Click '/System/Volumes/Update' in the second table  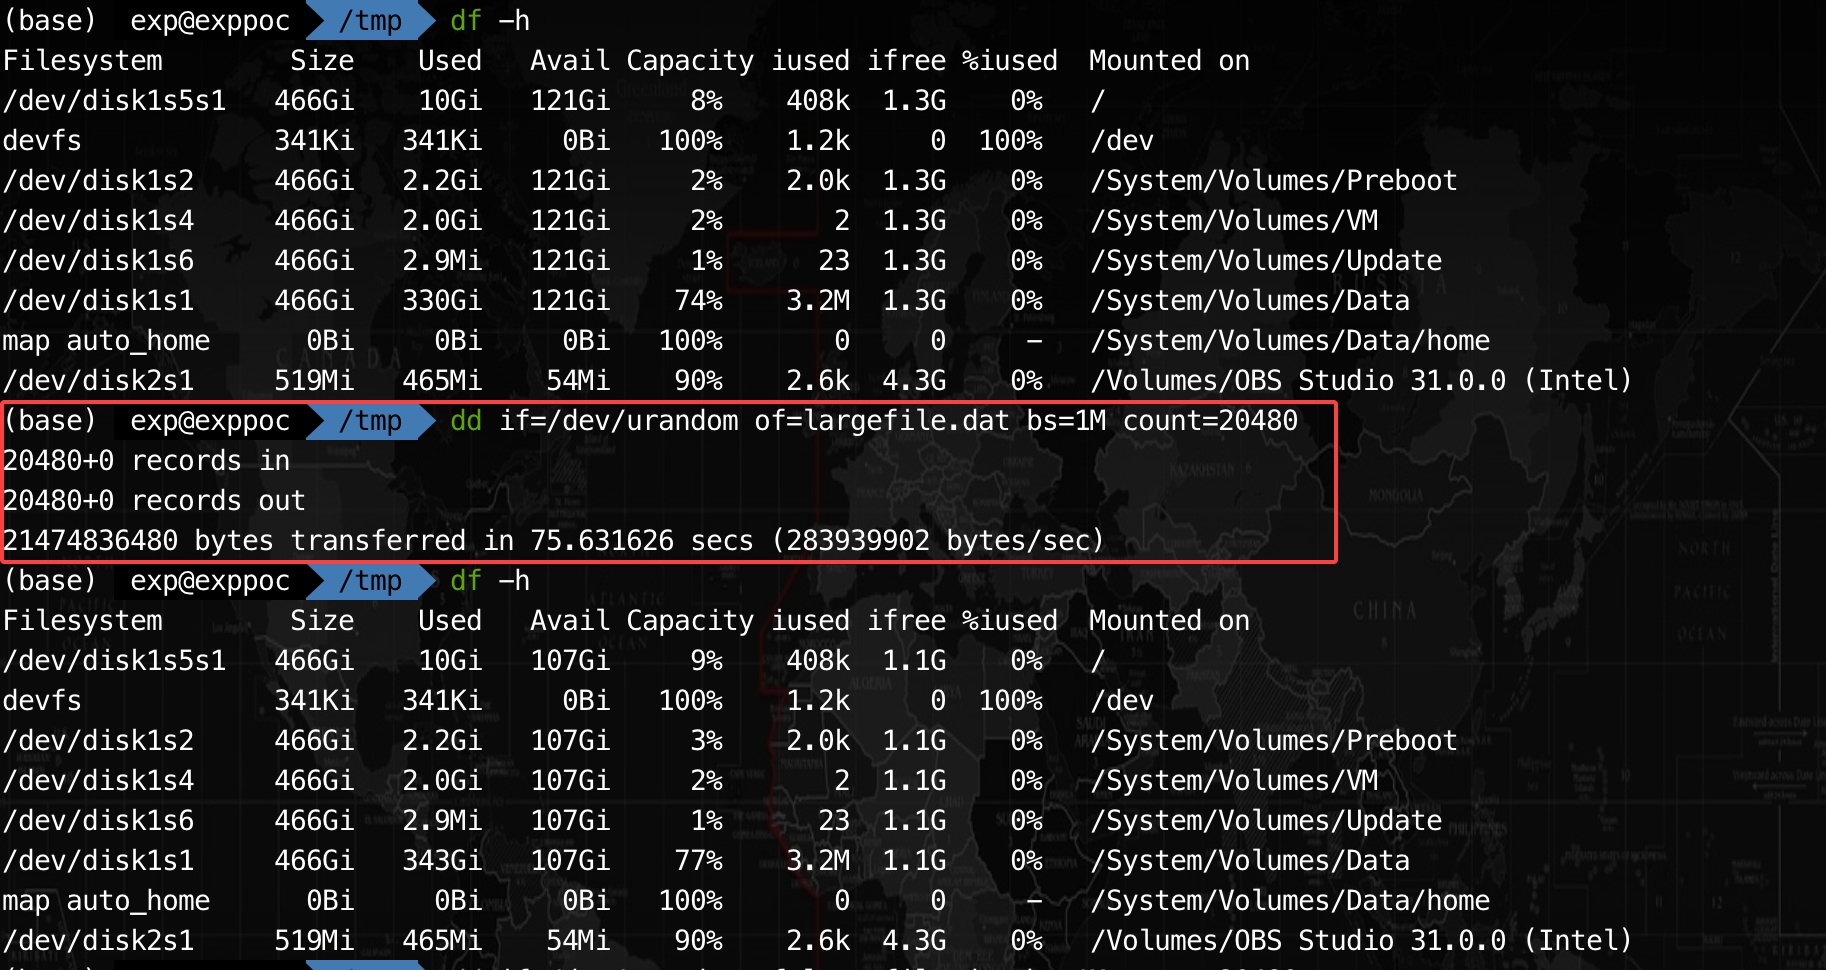pos(1266,820)
